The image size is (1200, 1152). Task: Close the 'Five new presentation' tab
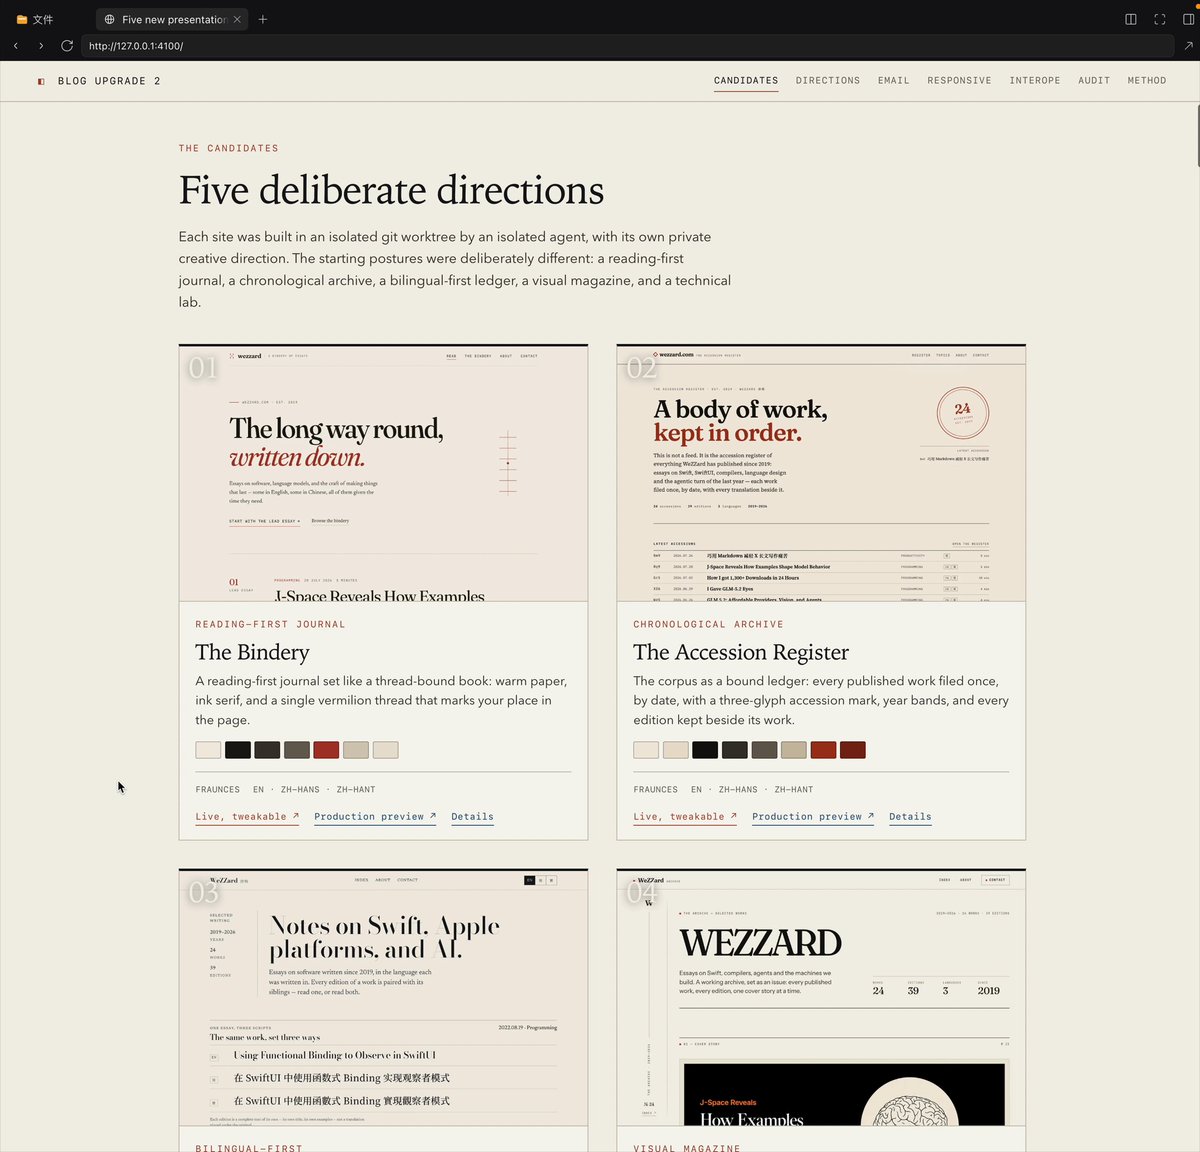click(237, 19)
